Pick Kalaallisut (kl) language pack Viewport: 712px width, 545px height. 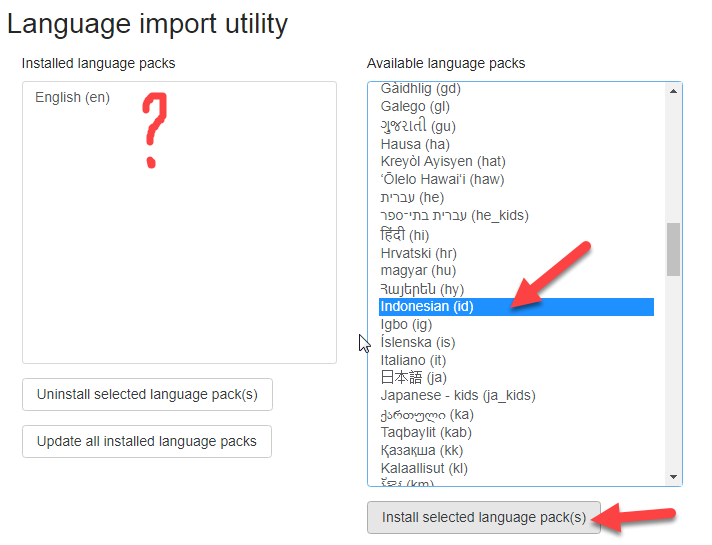[x=424, y=468]
